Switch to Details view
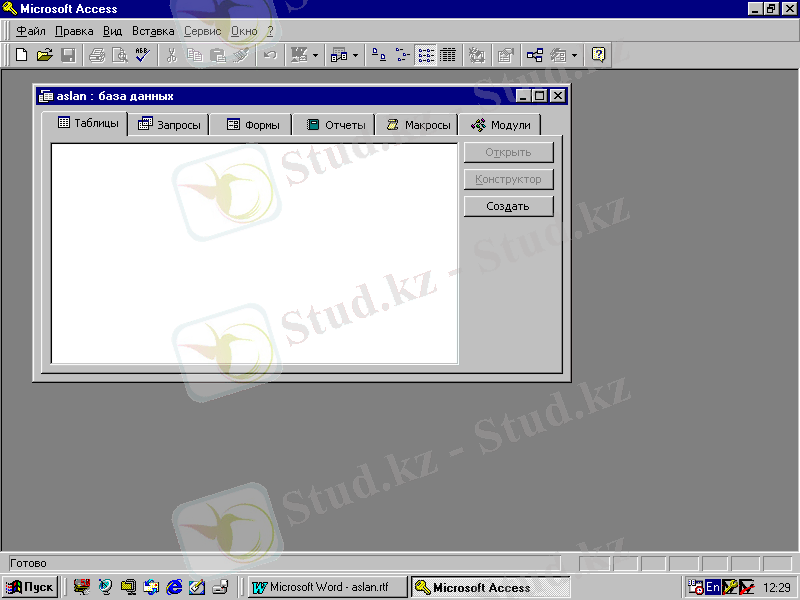The width and height of the screenshot is (800, 600). (448, 55)
